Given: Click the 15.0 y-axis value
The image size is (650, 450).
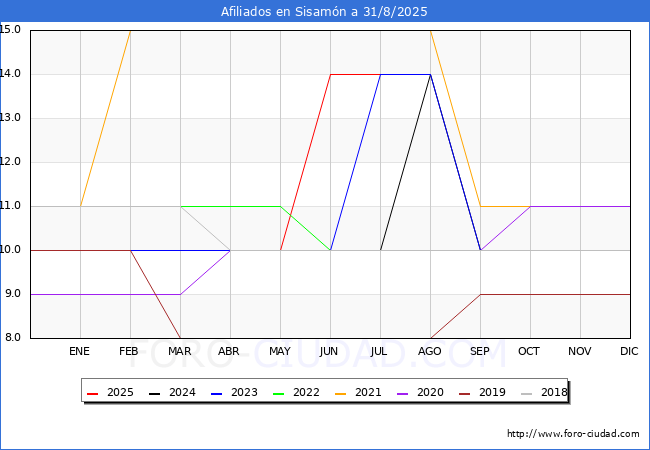Looking at the screenshot, I should 10,29.
